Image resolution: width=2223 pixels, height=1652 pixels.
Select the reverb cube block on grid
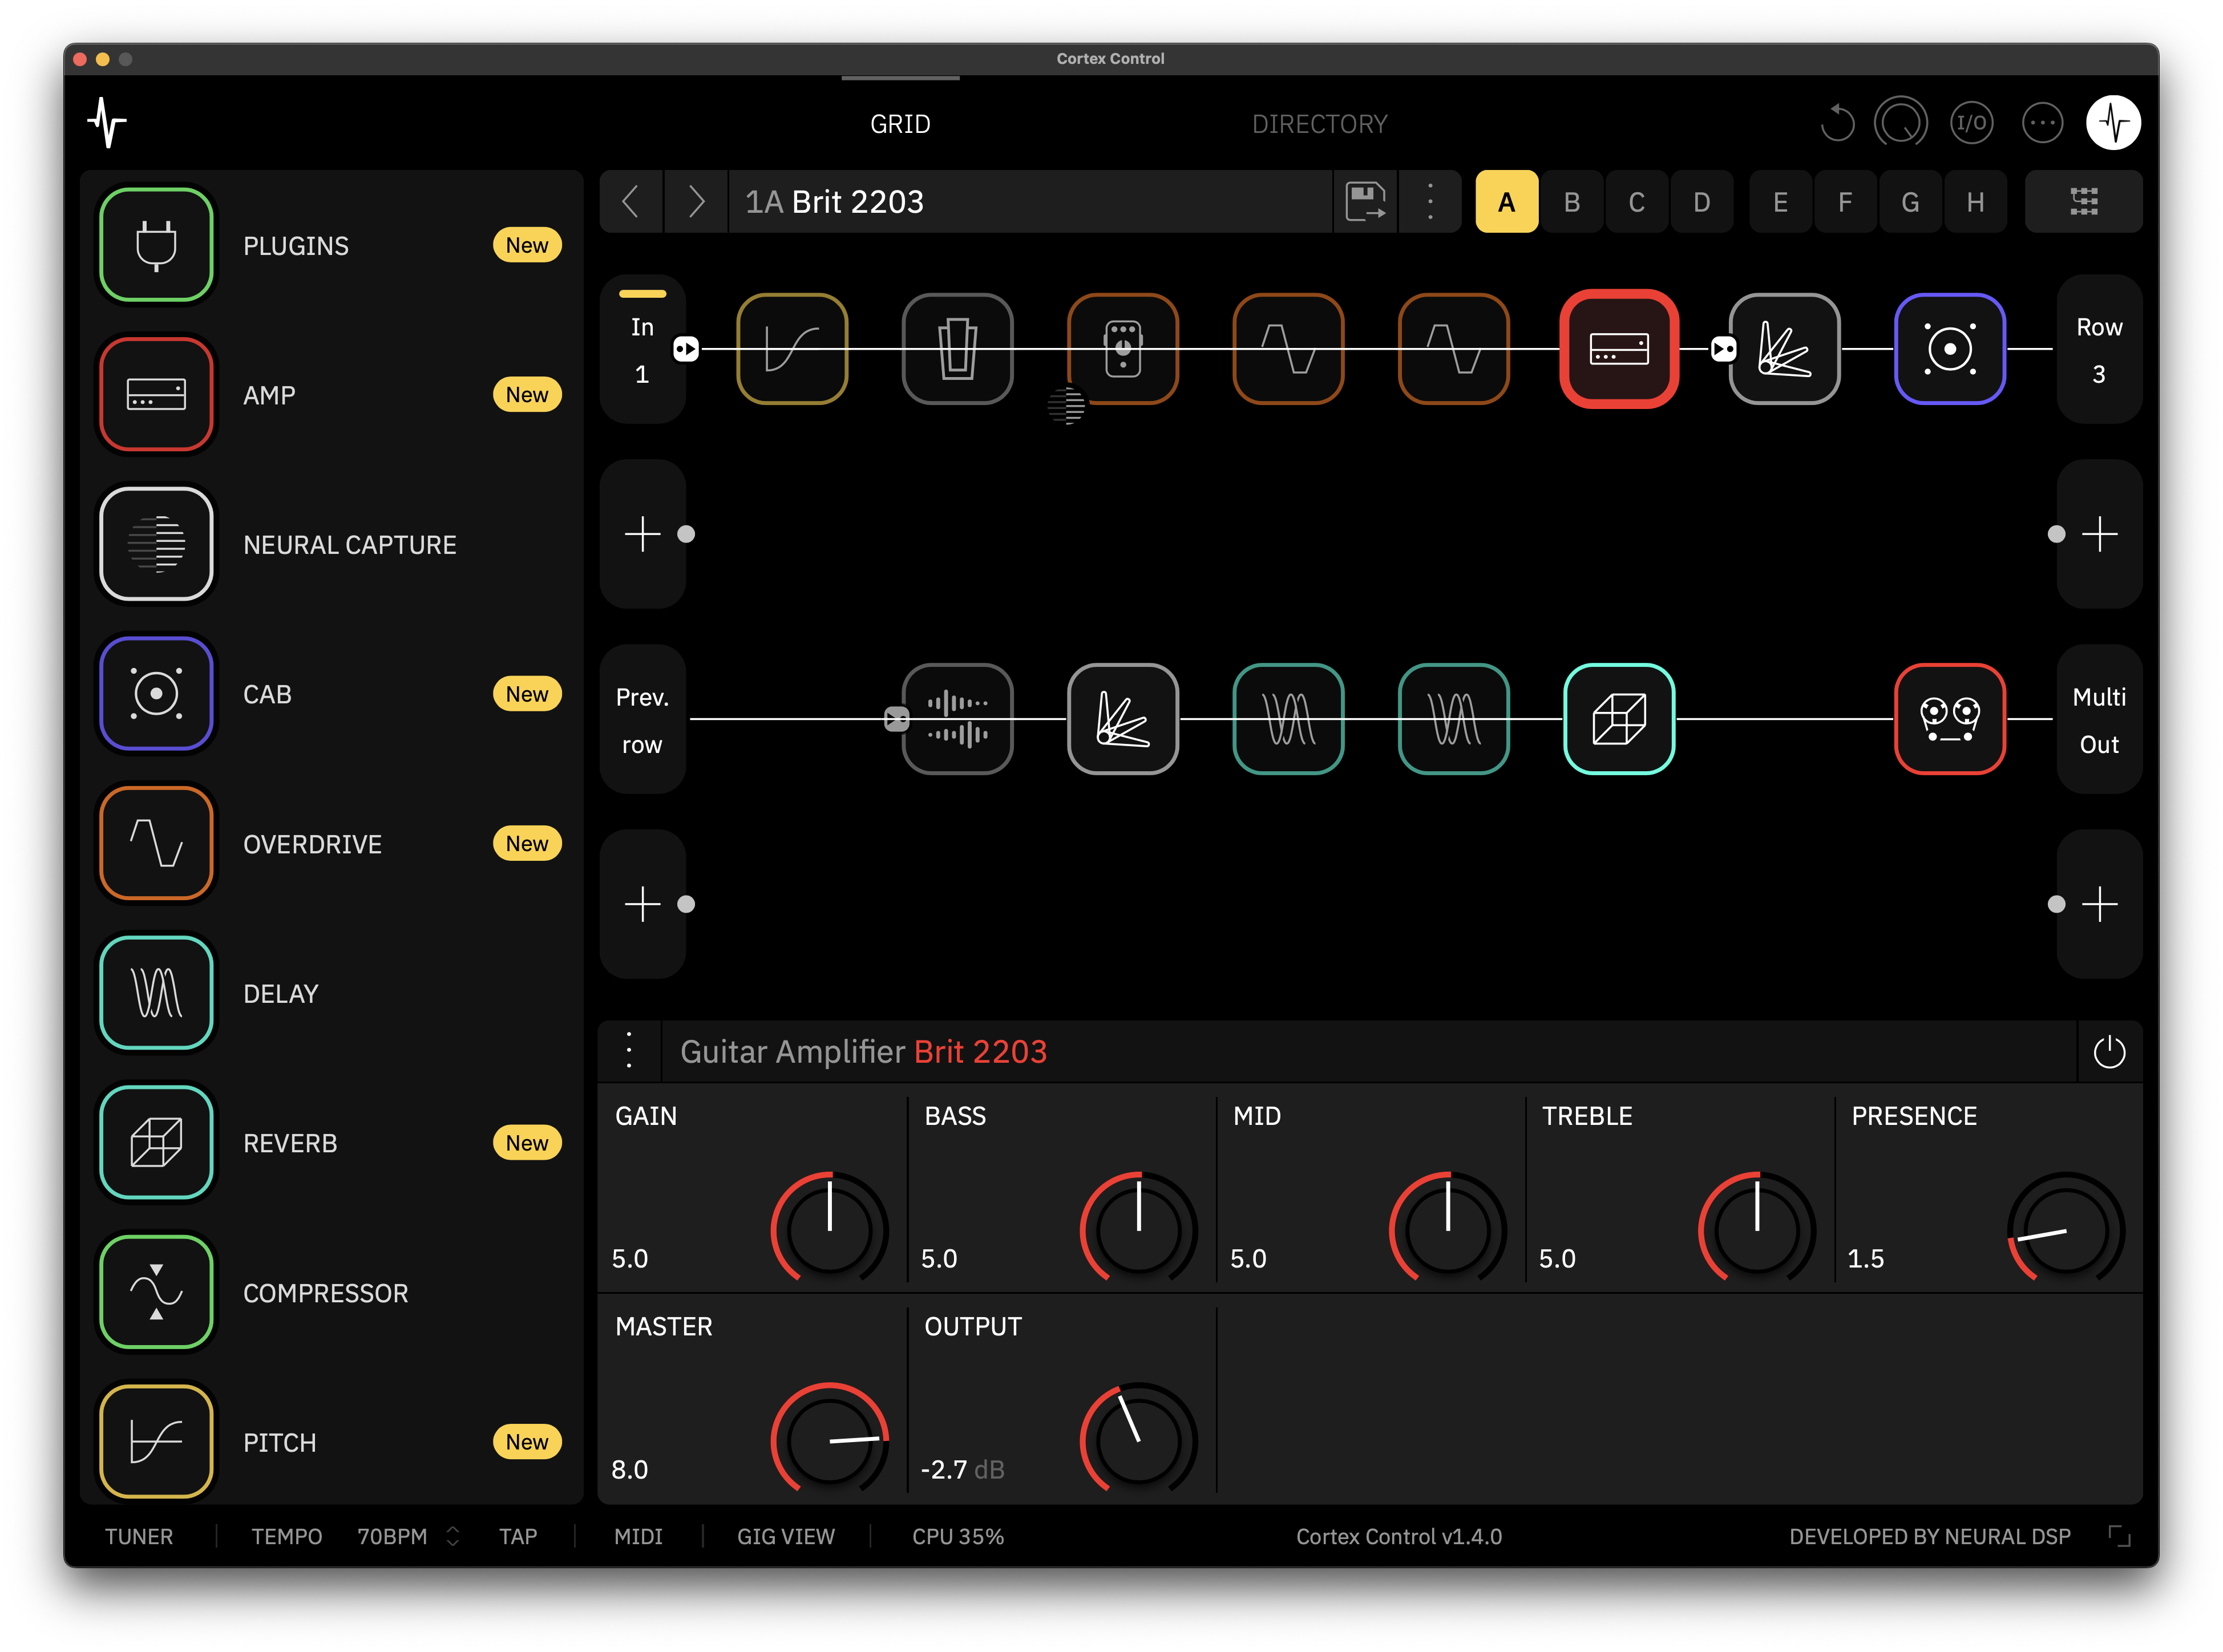coord(1618,719)
